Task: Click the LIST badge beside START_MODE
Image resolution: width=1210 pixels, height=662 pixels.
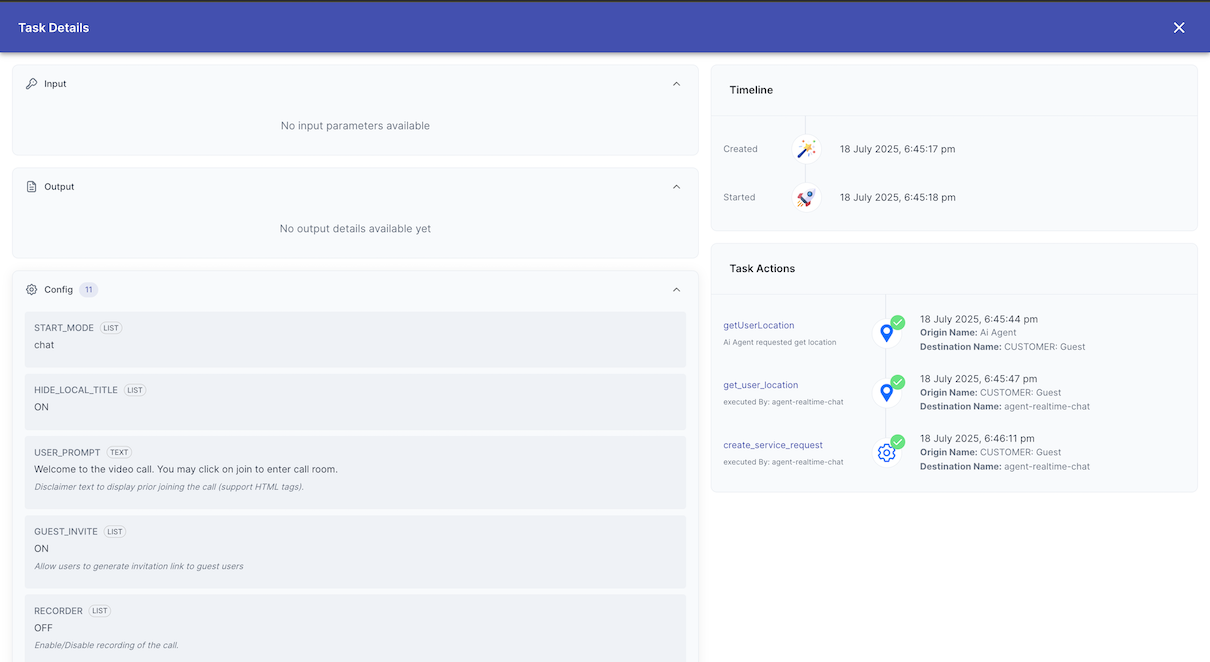Action: coord(110,327)
